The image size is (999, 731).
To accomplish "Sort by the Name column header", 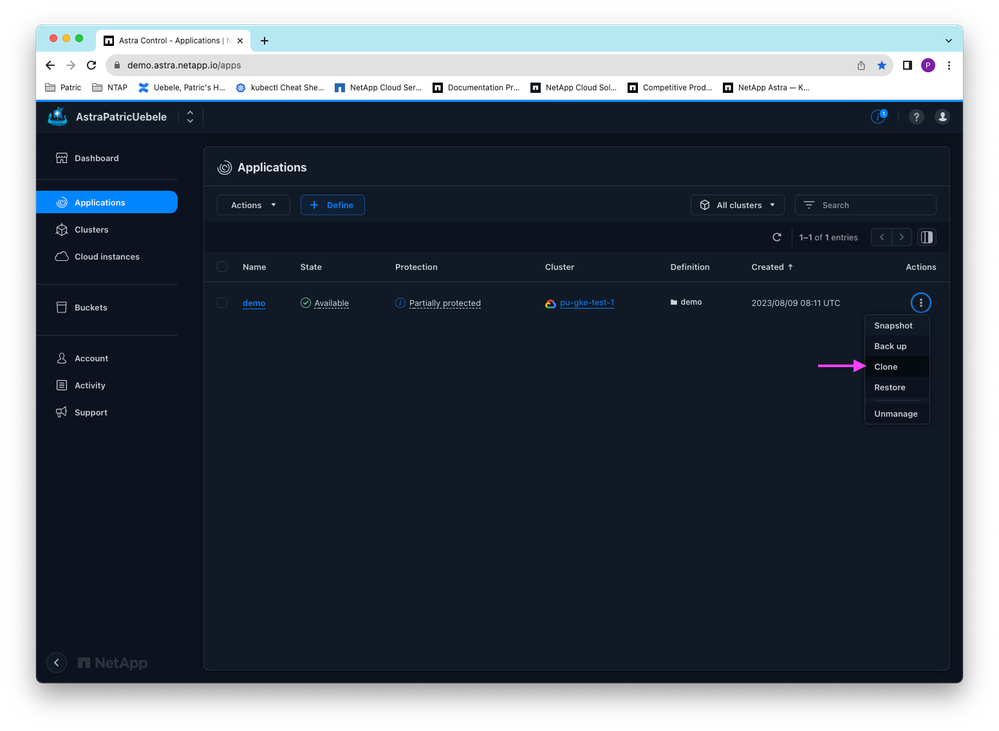I will (254, 267).
